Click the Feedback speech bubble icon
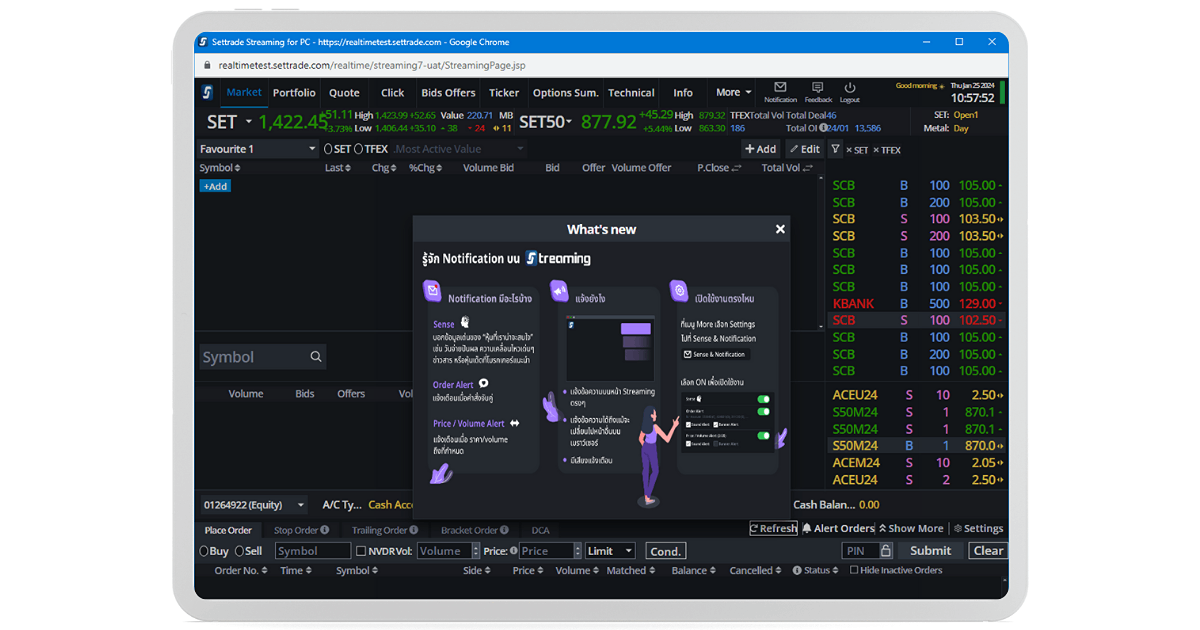The height and width of the screenshot is (630, 1200). (x=817, y=88)
